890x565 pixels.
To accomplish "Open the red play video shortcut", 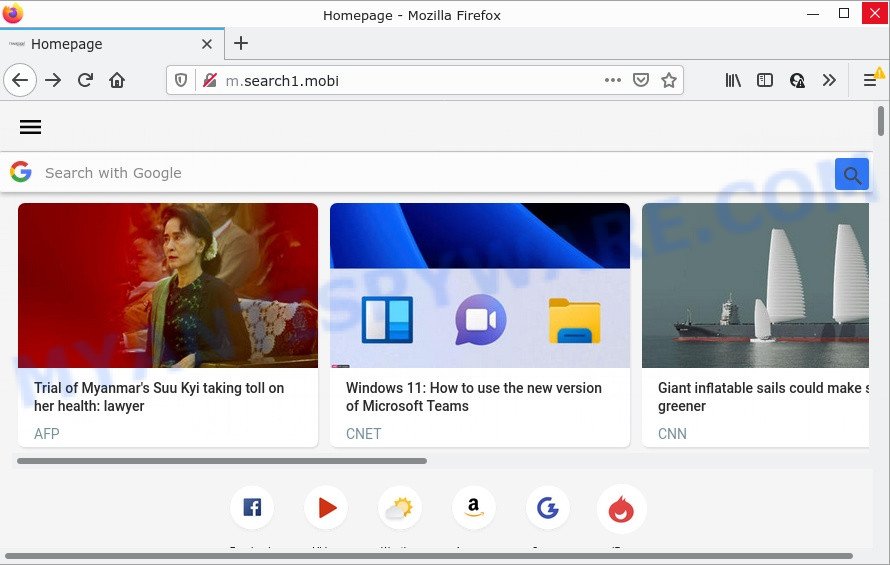I will 326,507.
